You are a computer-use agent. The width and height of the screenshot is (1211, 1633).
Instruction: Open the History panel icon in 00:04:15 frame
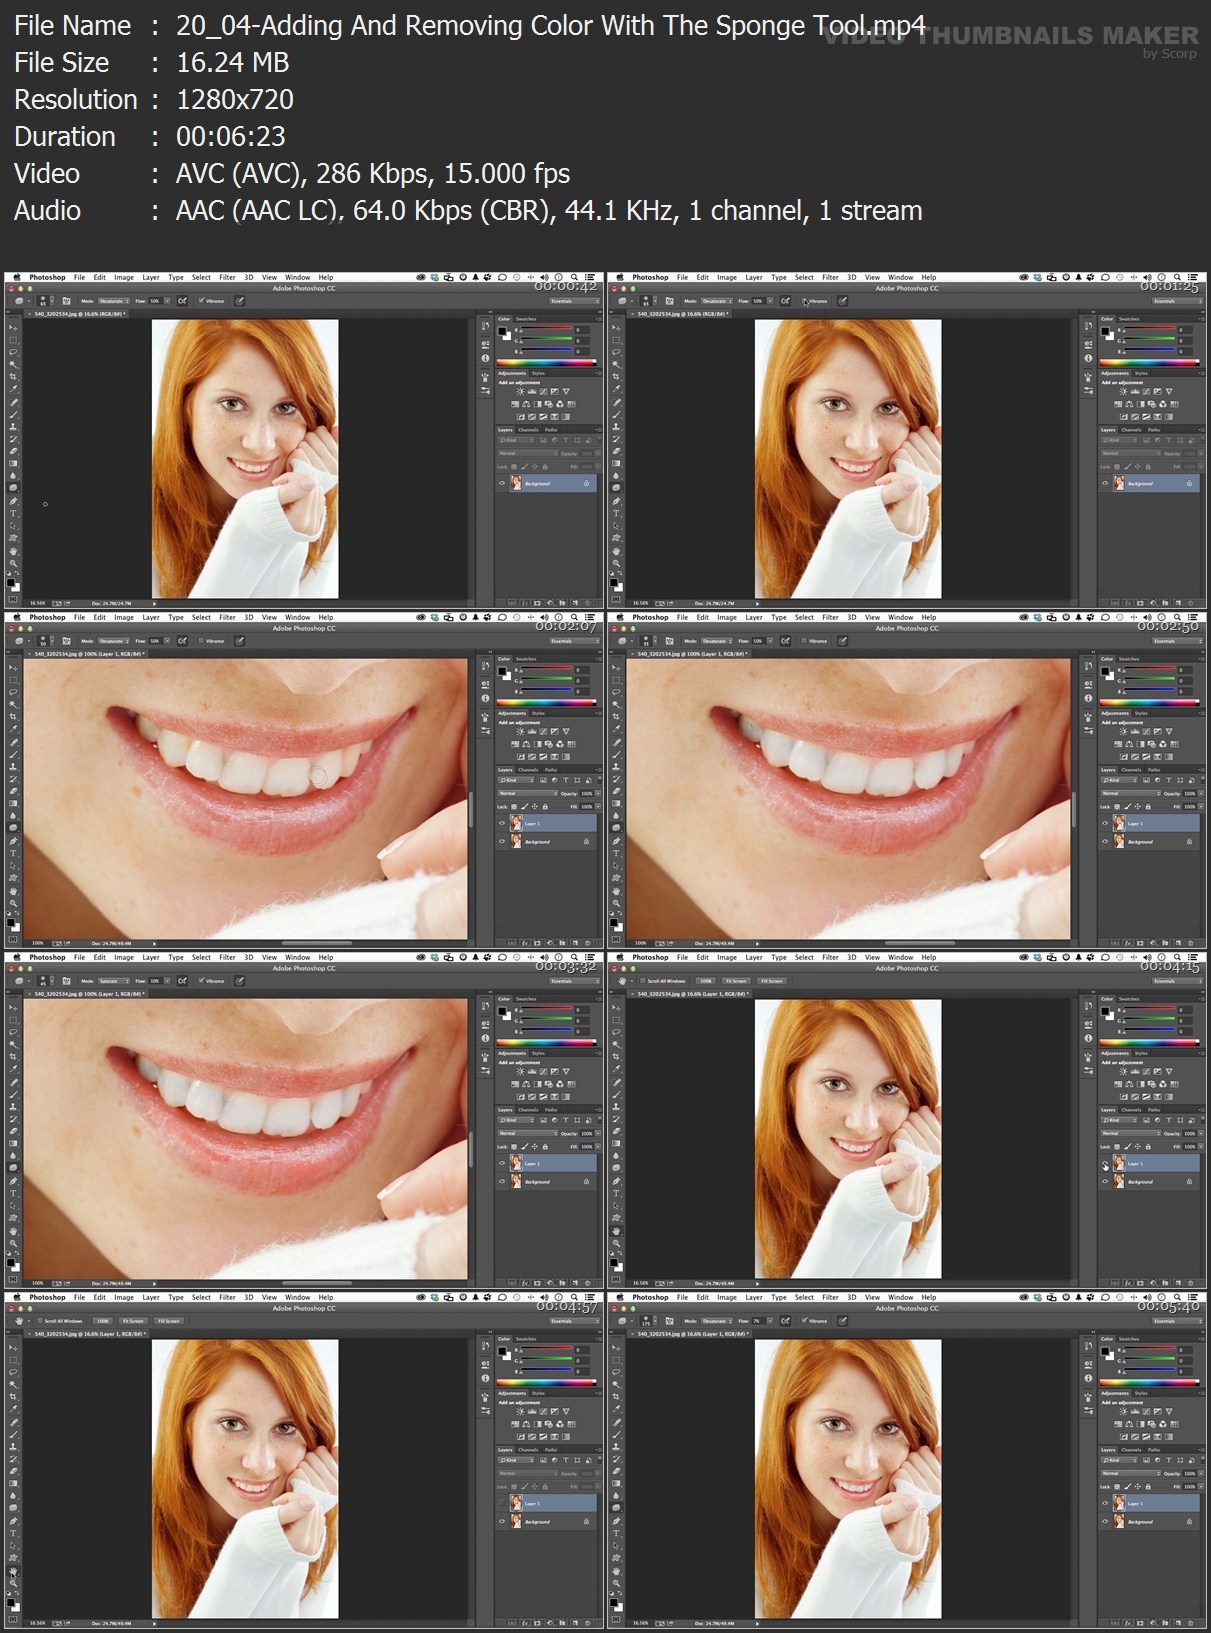1088,1006
